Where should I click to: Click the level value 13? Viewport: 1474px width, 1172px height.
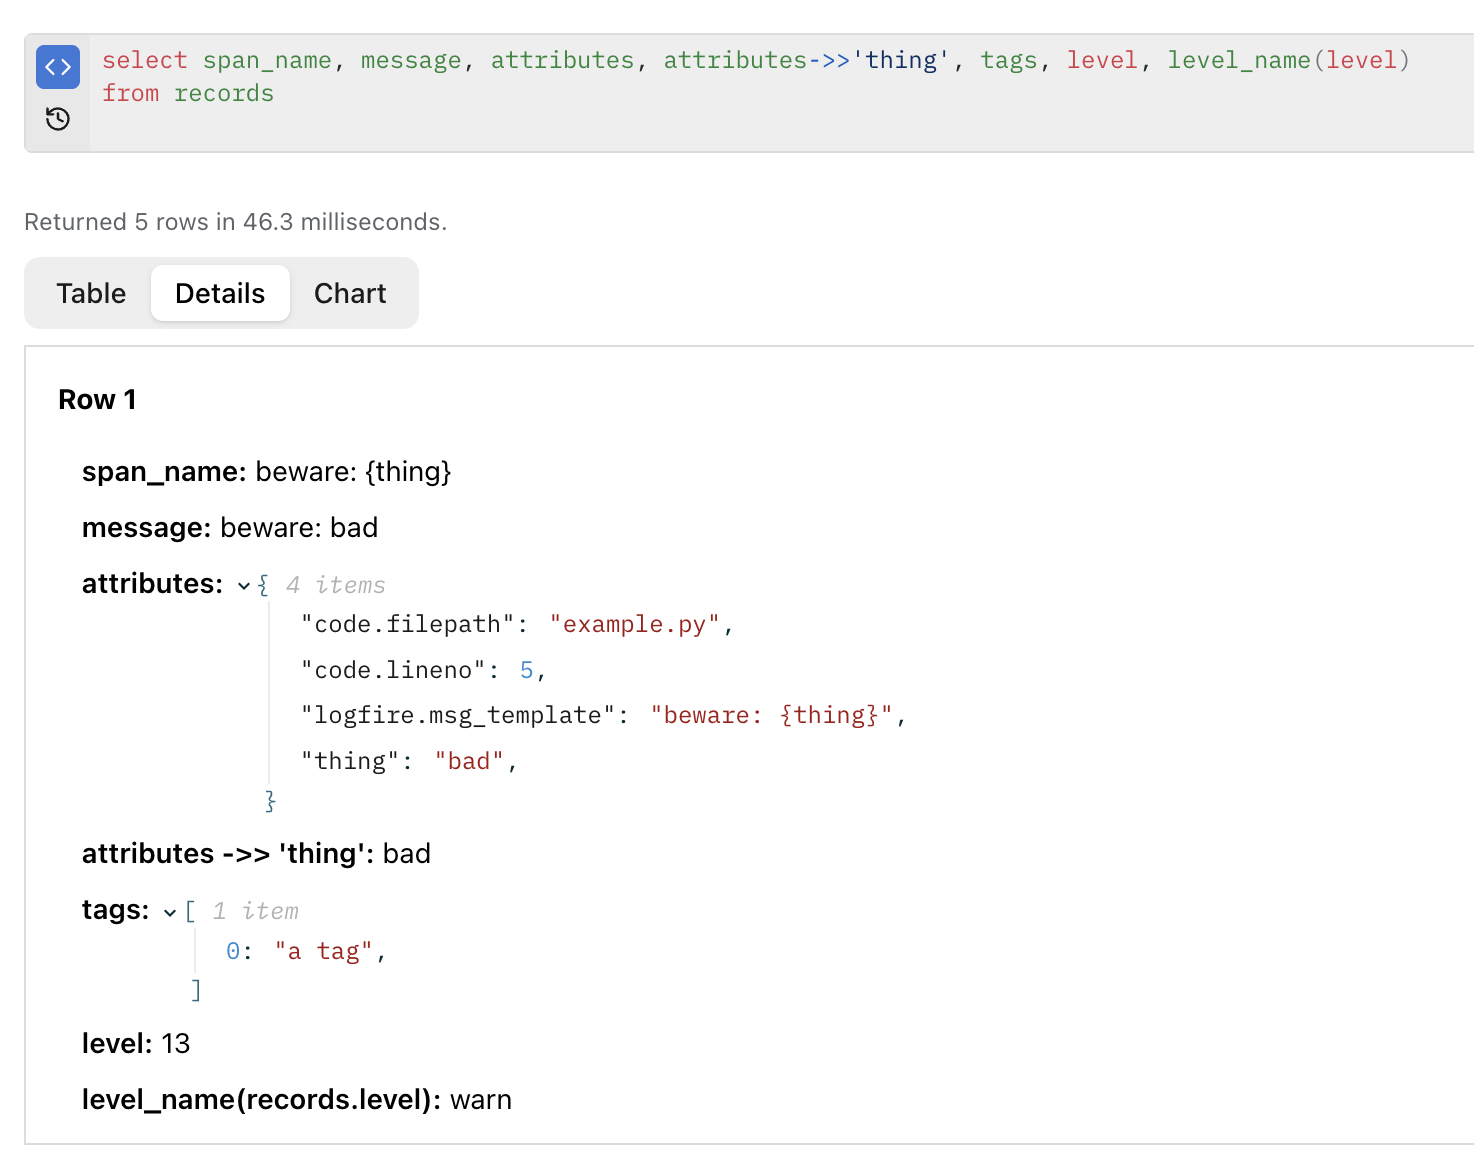(176, 1044)
